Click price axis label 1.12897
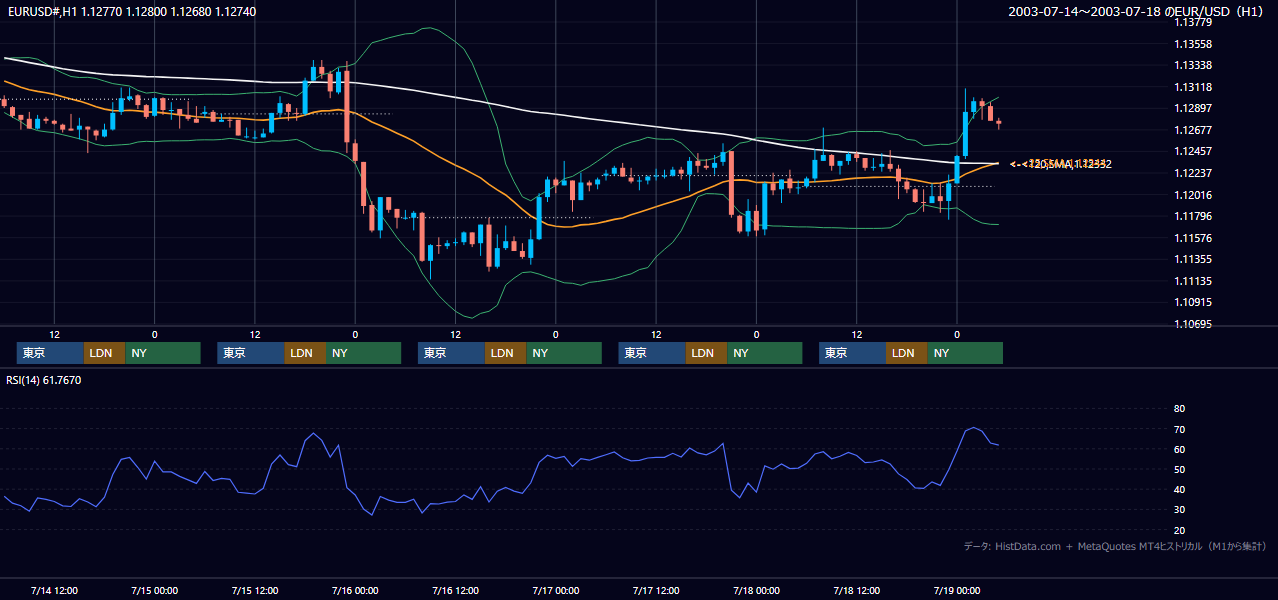The height and width of the screenshot is (600, 1278). pos(1193,108)
